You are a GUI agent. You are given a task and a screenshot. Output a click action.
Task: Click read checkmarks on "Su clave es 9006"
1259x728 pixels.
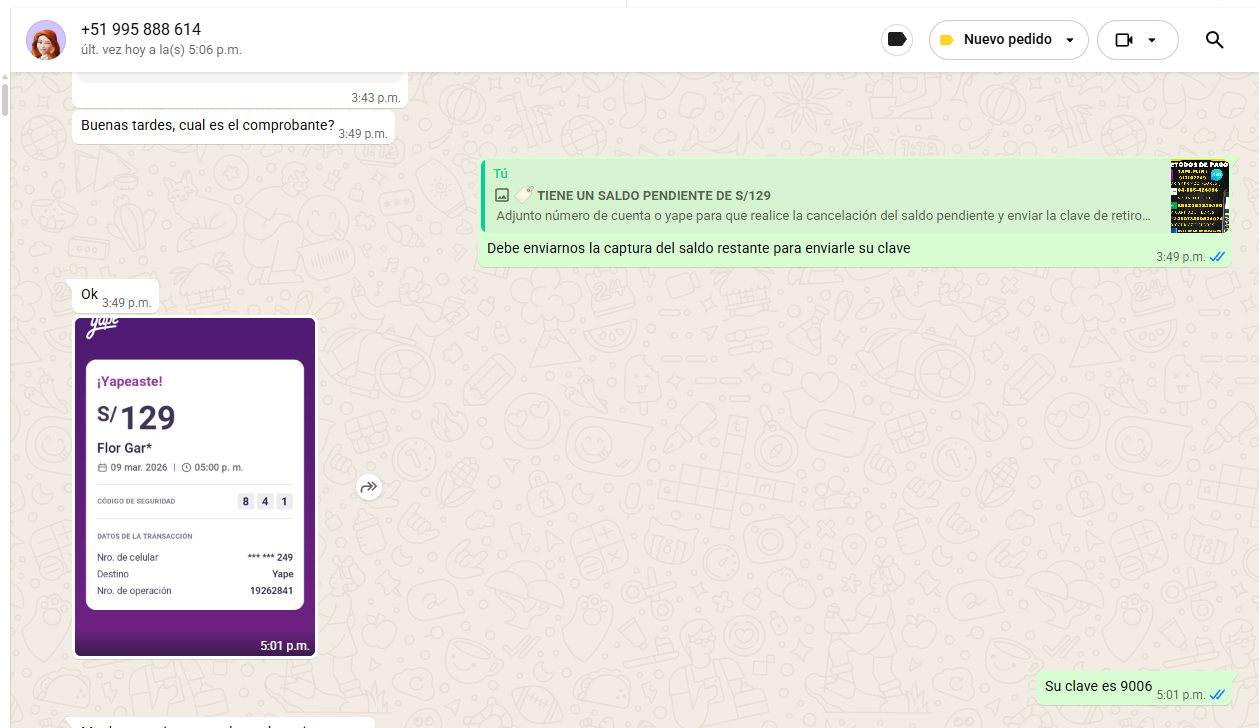pyautogui.click(x=1217, y=694)
